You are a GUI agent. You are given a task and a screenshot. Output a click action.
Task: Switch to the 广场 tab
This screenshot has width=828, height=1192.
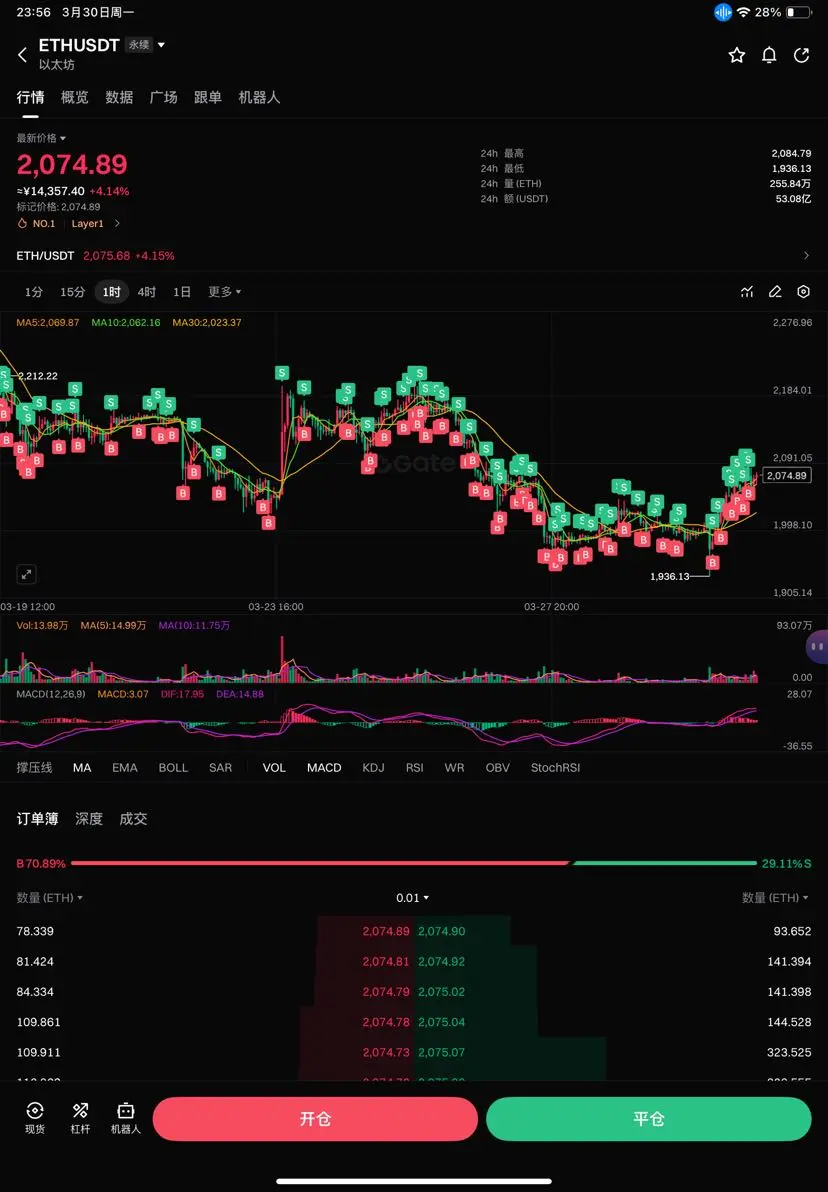163,97
